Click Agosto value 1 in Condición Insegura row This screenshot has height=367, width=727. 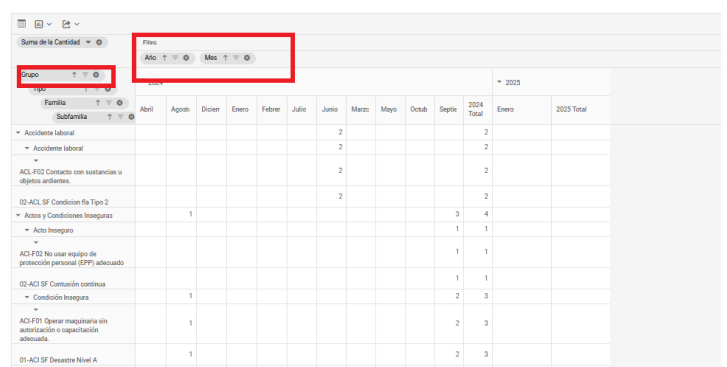click(x=191, y=296)
